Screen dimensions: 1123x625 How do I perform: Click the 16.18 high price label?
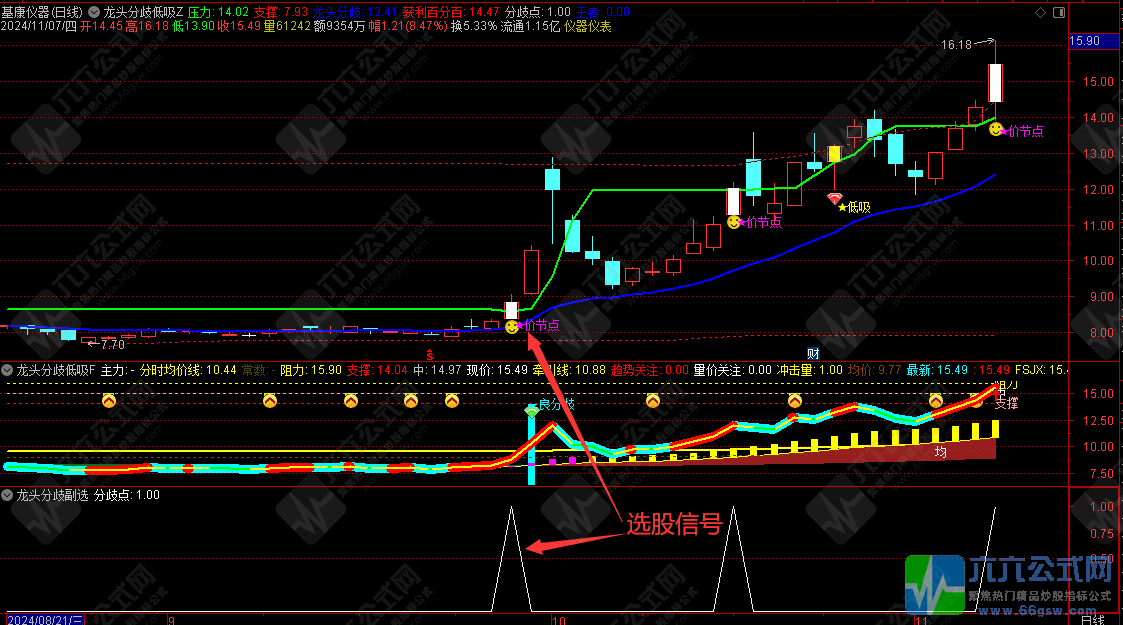point(956,45)
